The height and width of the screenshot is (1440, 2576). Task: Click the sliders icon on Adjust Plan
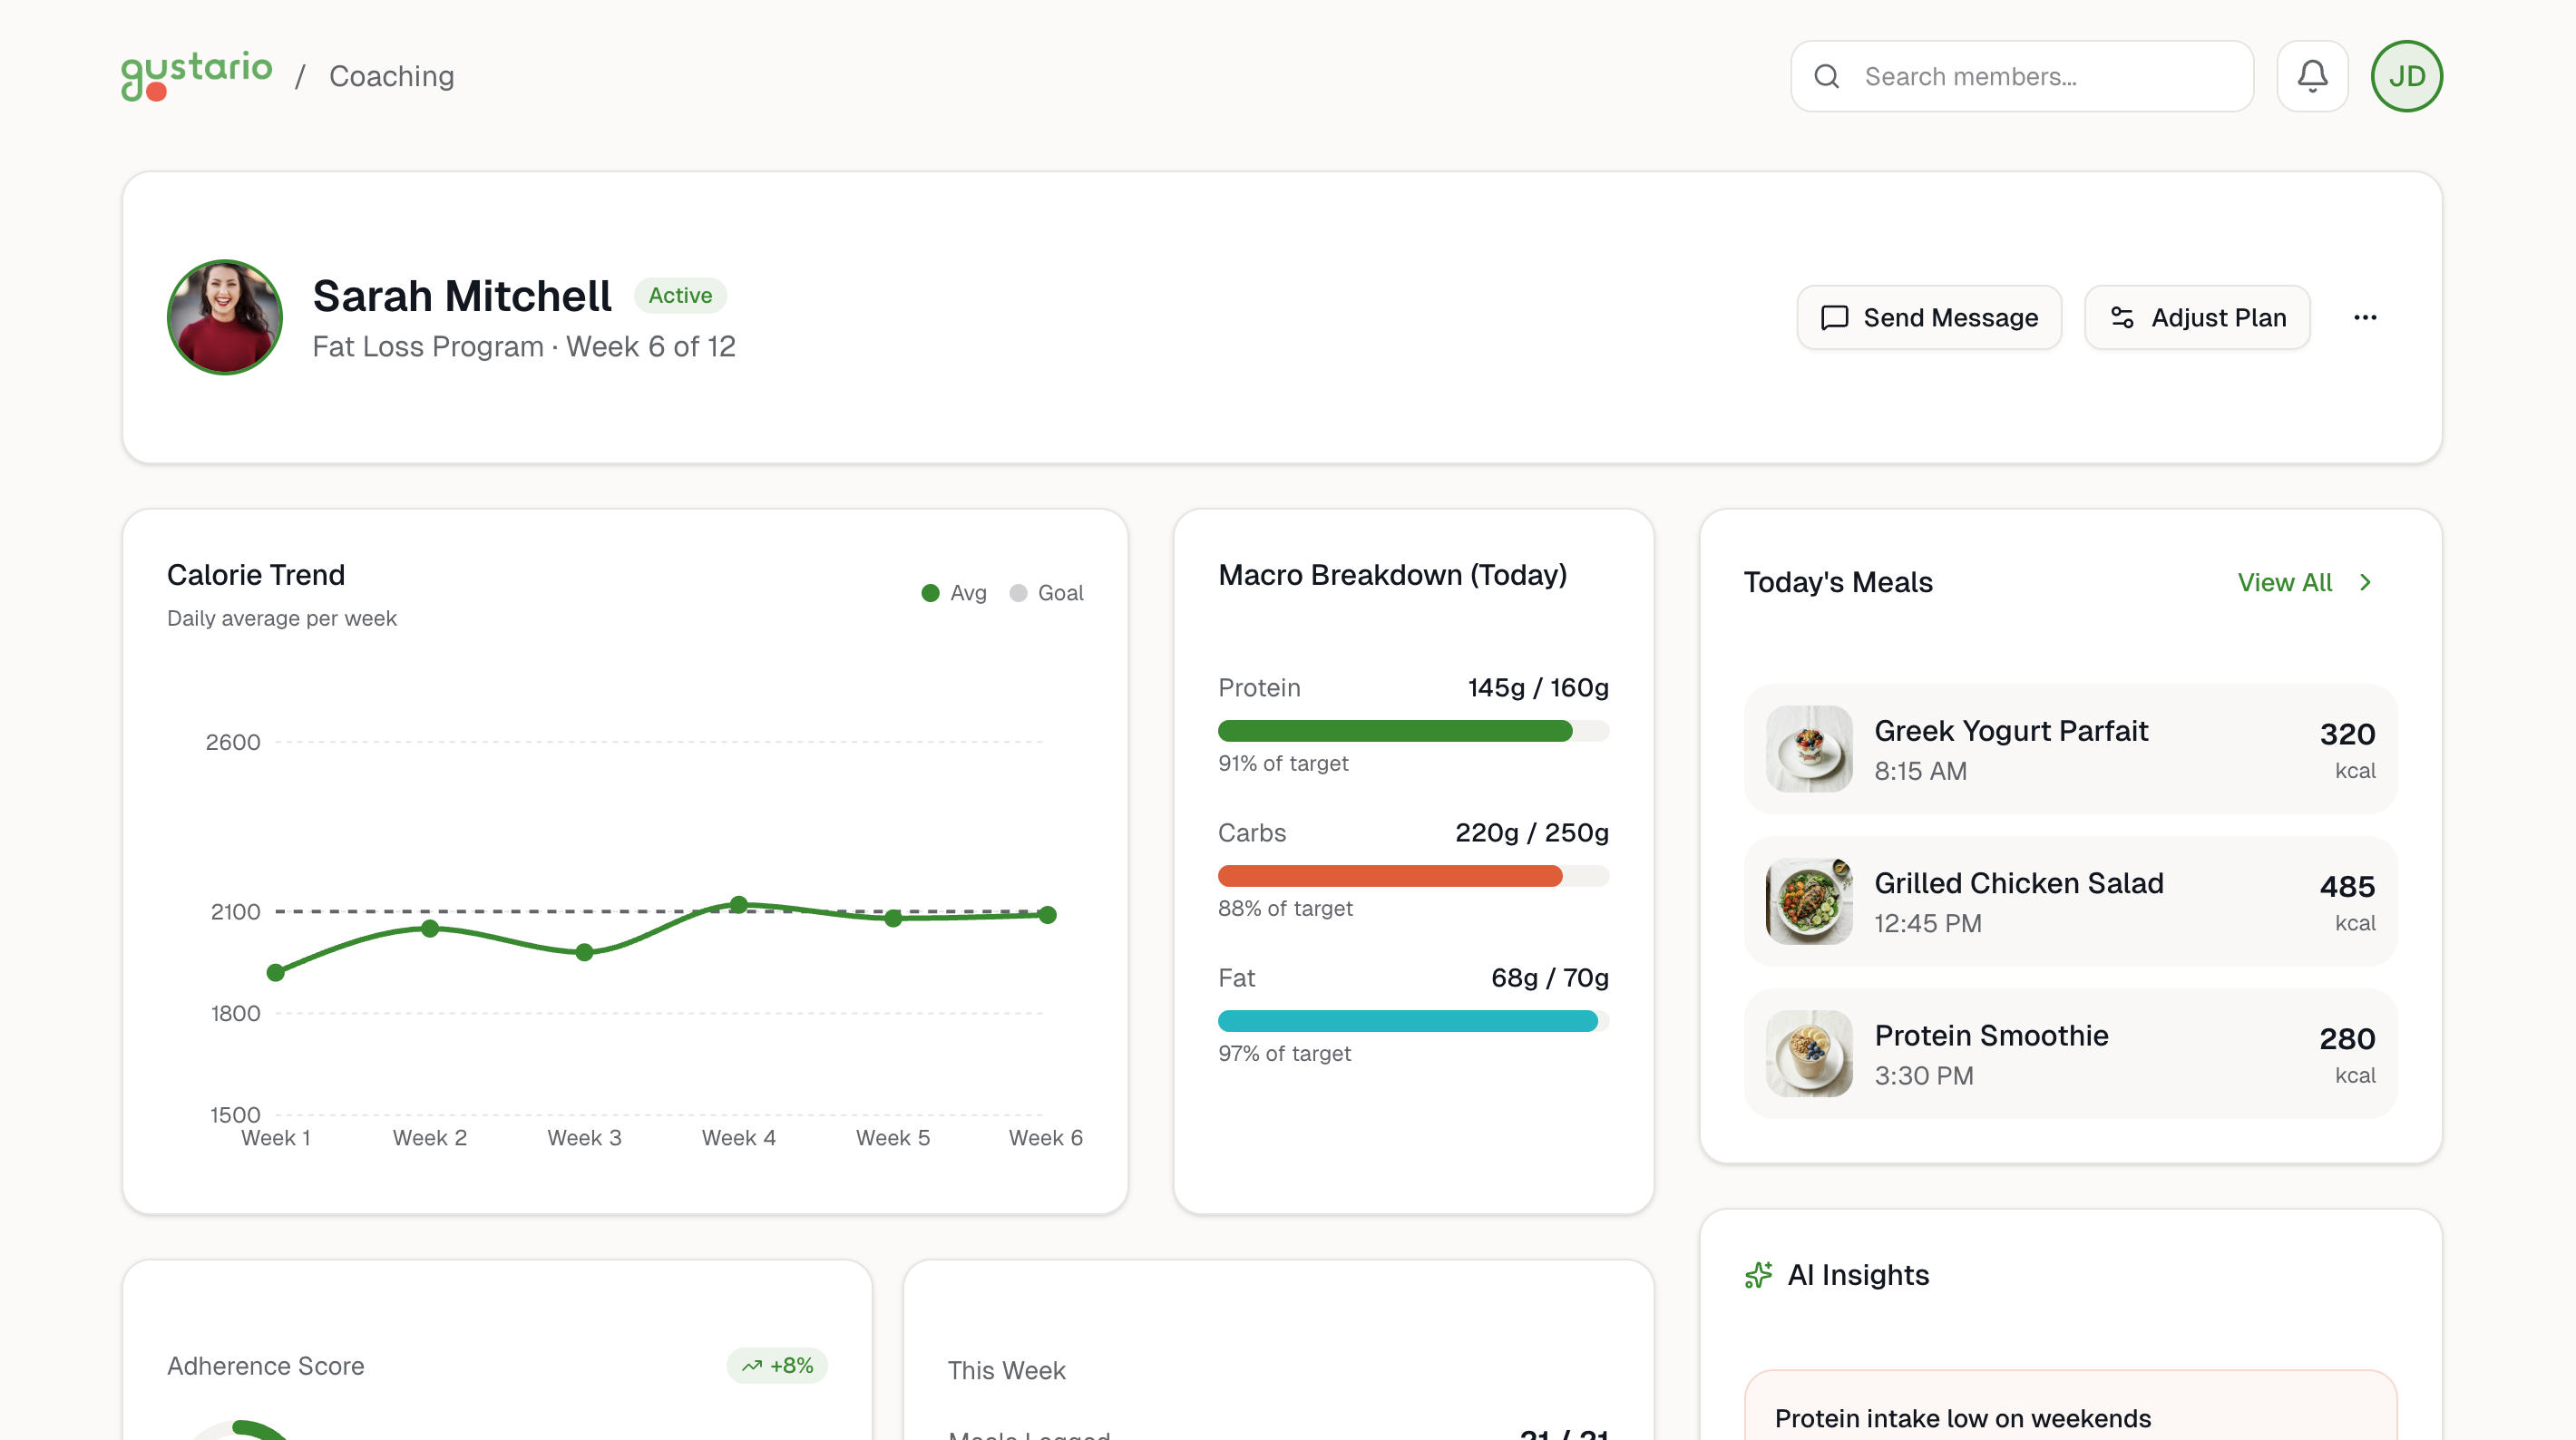(2124, 318)
